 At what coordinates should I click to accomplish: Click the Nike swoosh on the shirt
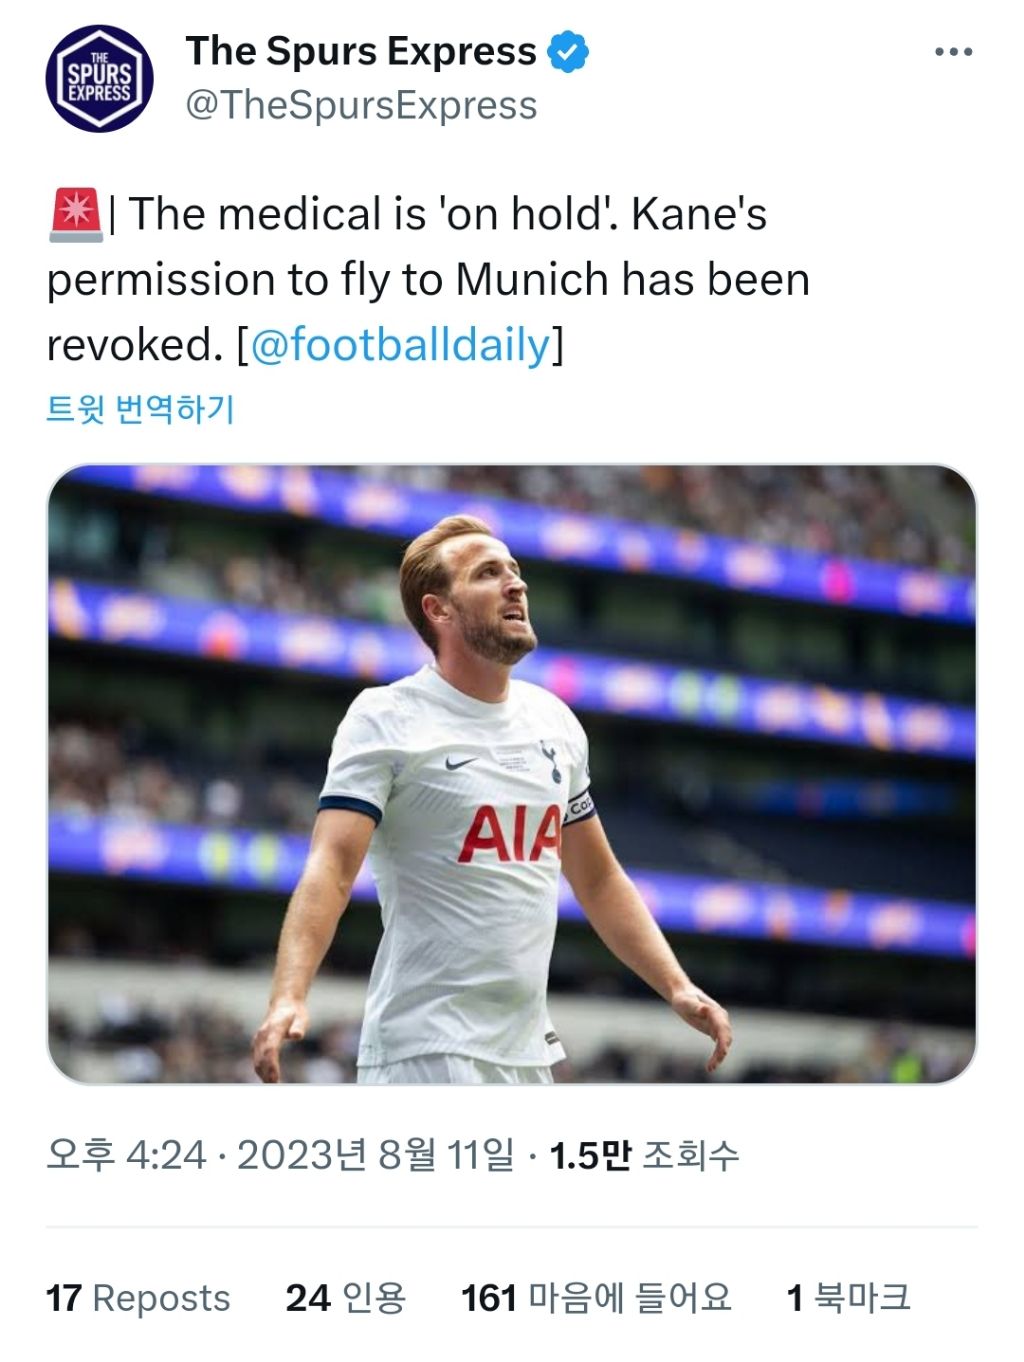tap(461, 763)
